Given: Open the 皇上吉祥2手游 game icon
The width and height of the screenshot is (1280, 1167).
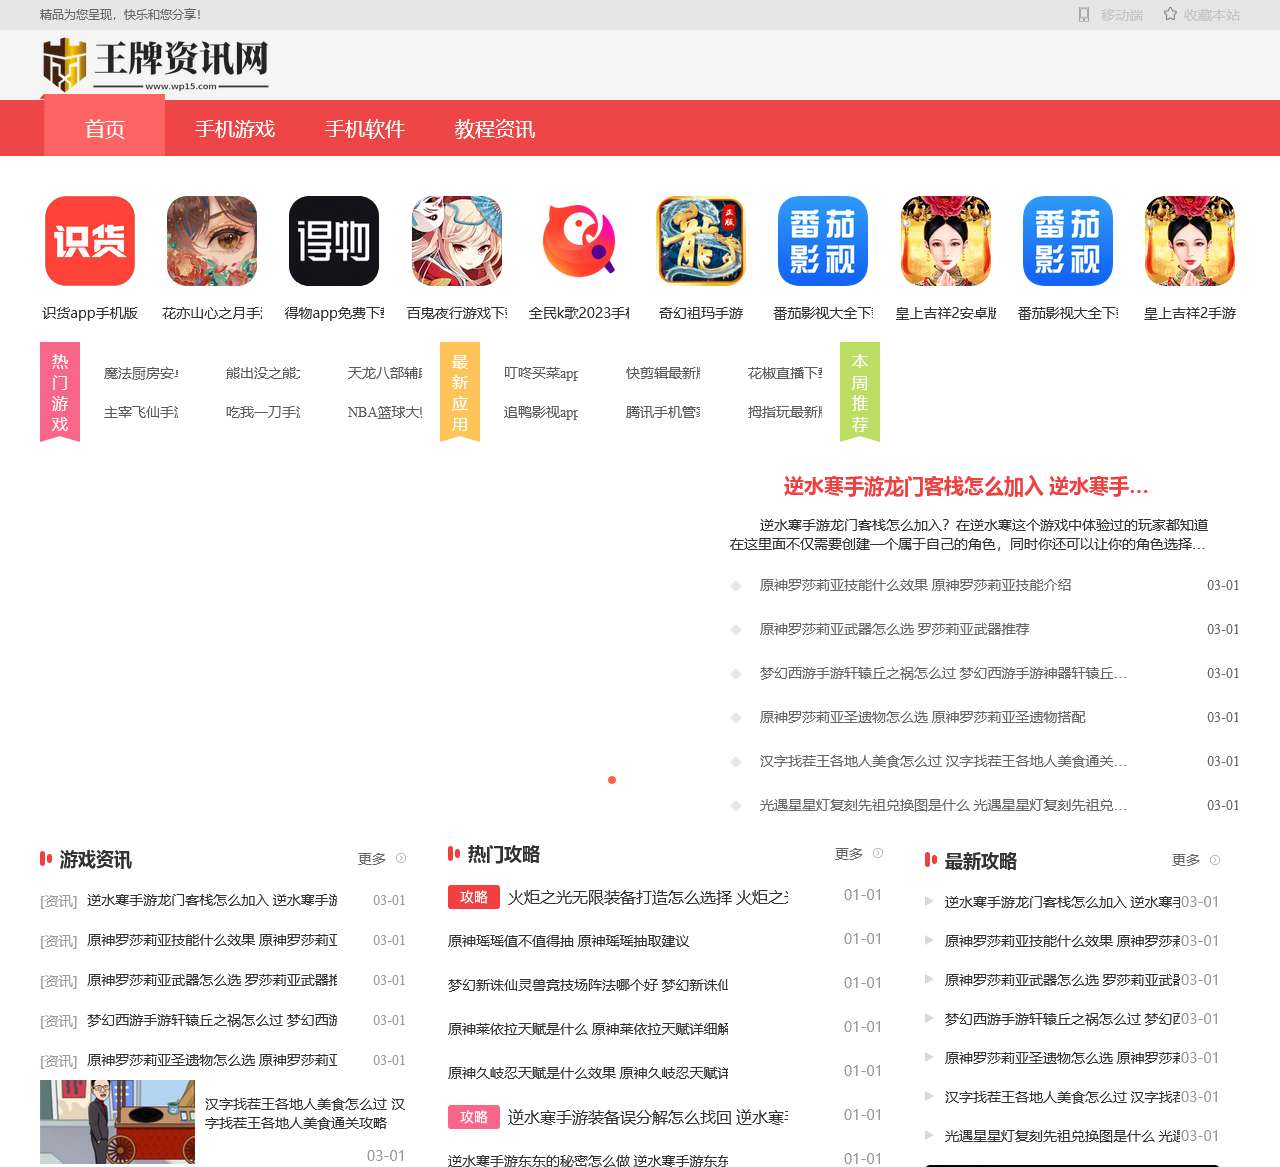Looking at the screenshot, I should 1190,241.
